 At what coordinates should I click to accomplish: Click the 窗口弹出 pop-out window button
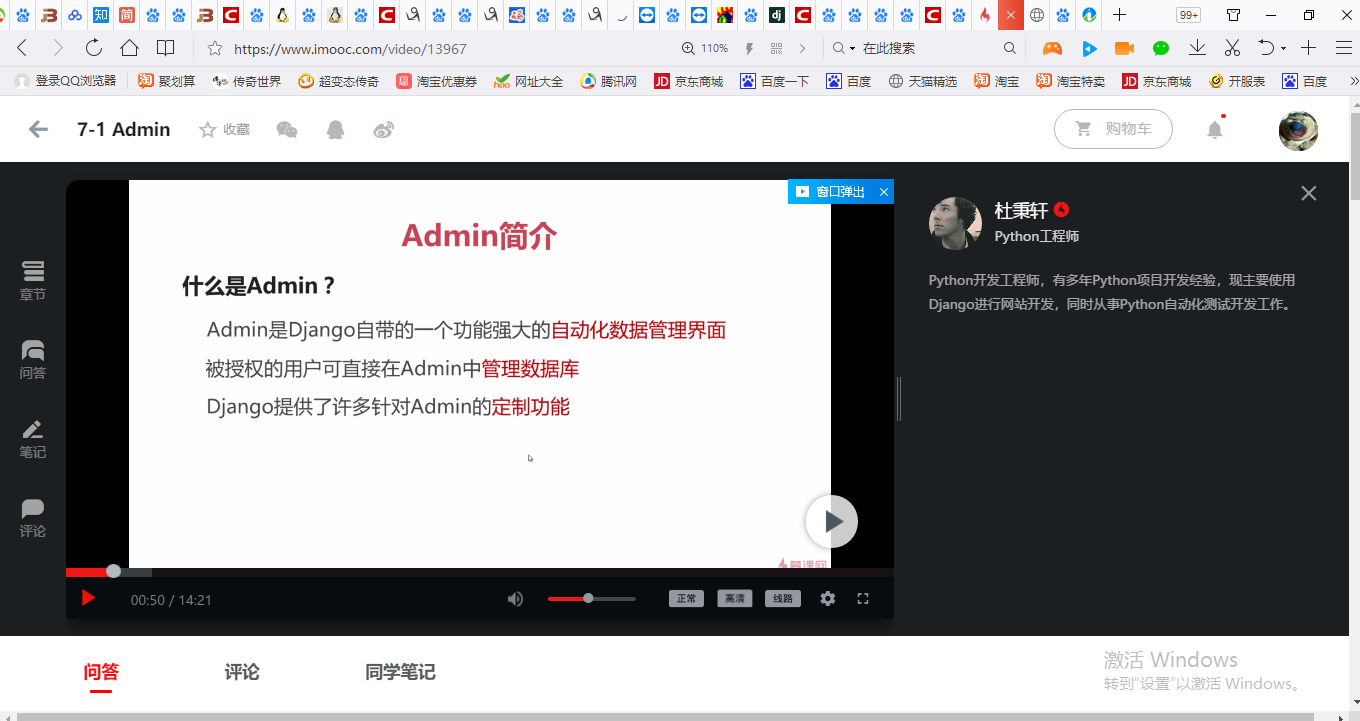(x=830, y=192)
